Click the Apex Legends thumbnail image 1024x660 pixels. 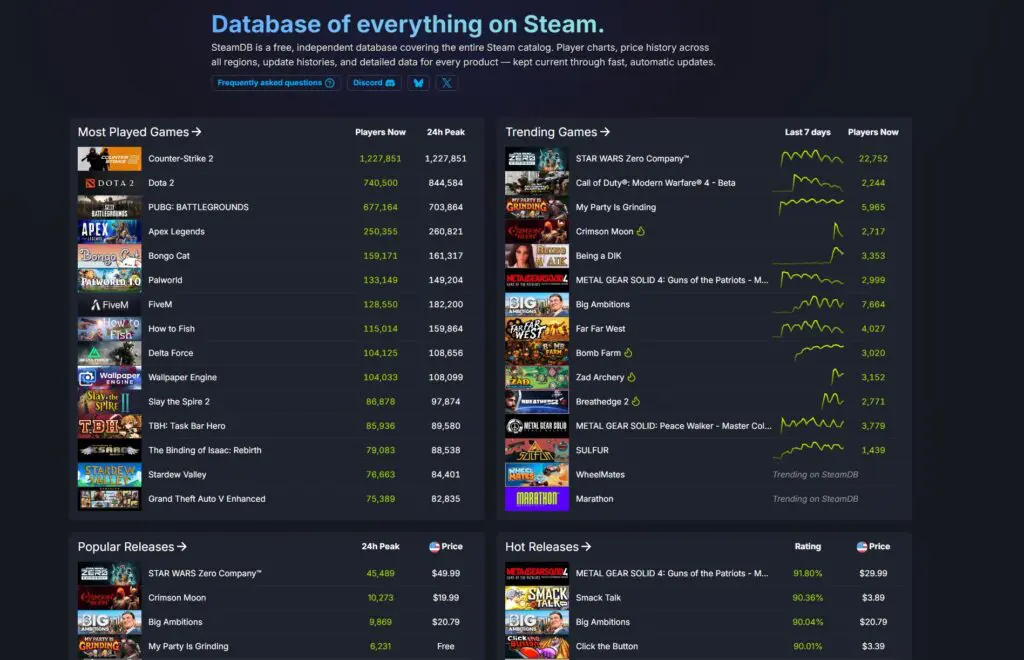click(109, 231)
